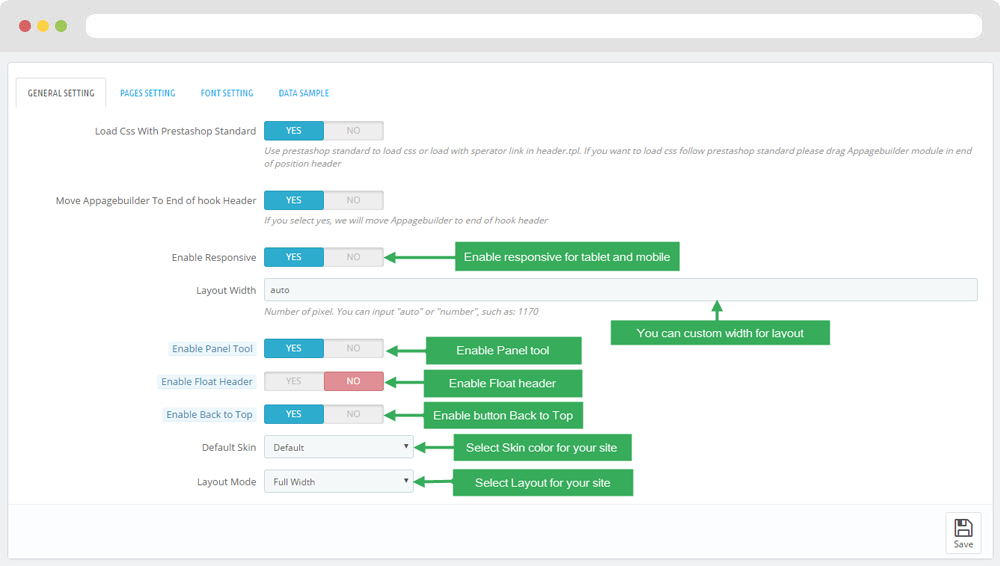Click the Save floppy disk icon
The image size is (1000, 566).
963,528
